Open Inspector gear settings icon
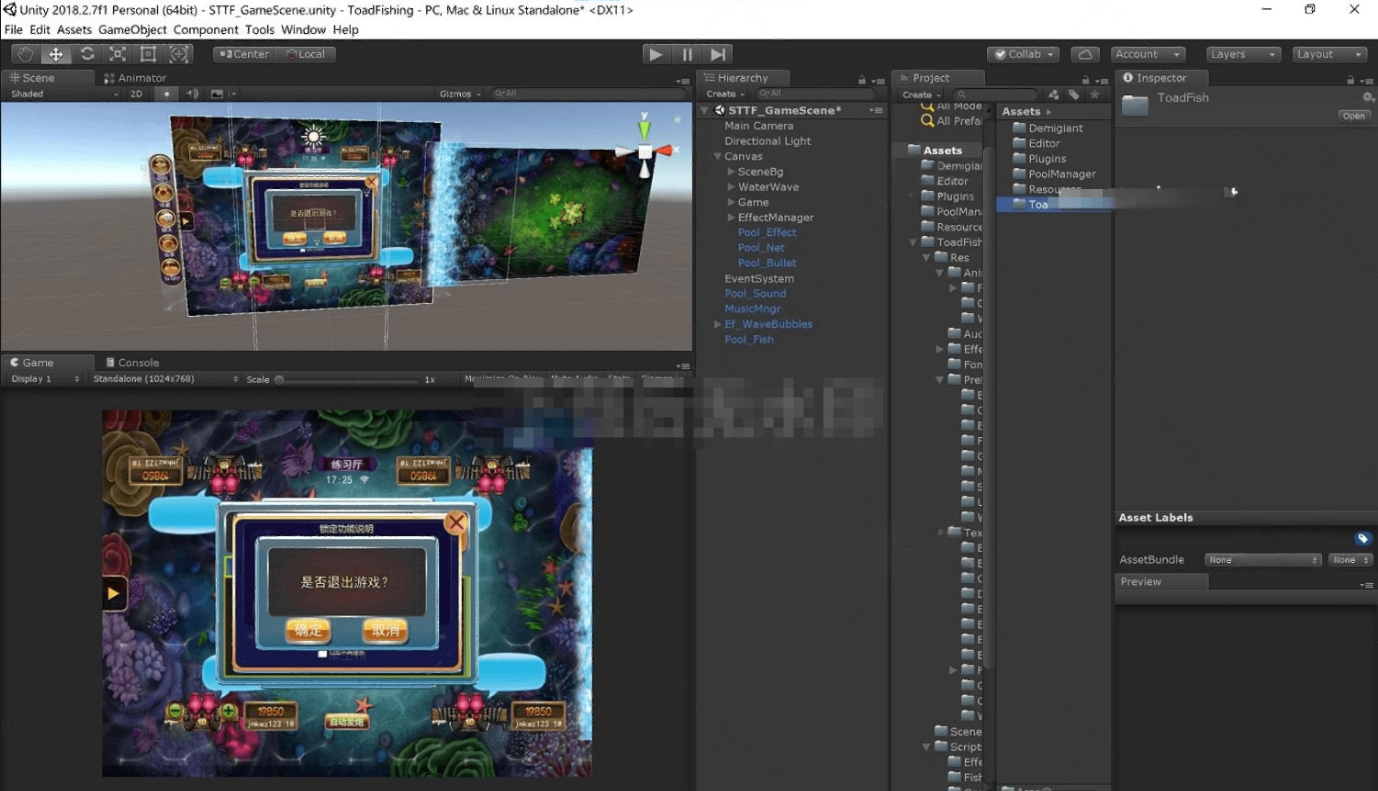1378x791 pixels. [1368, 97]
